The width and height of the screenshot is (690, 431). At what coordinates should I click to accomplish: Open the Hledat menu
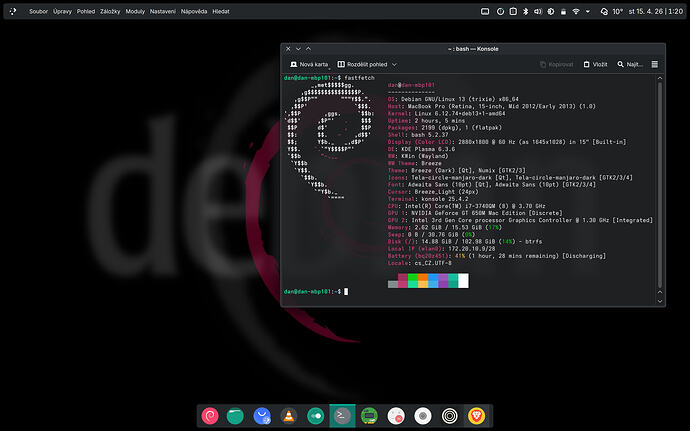221,11
